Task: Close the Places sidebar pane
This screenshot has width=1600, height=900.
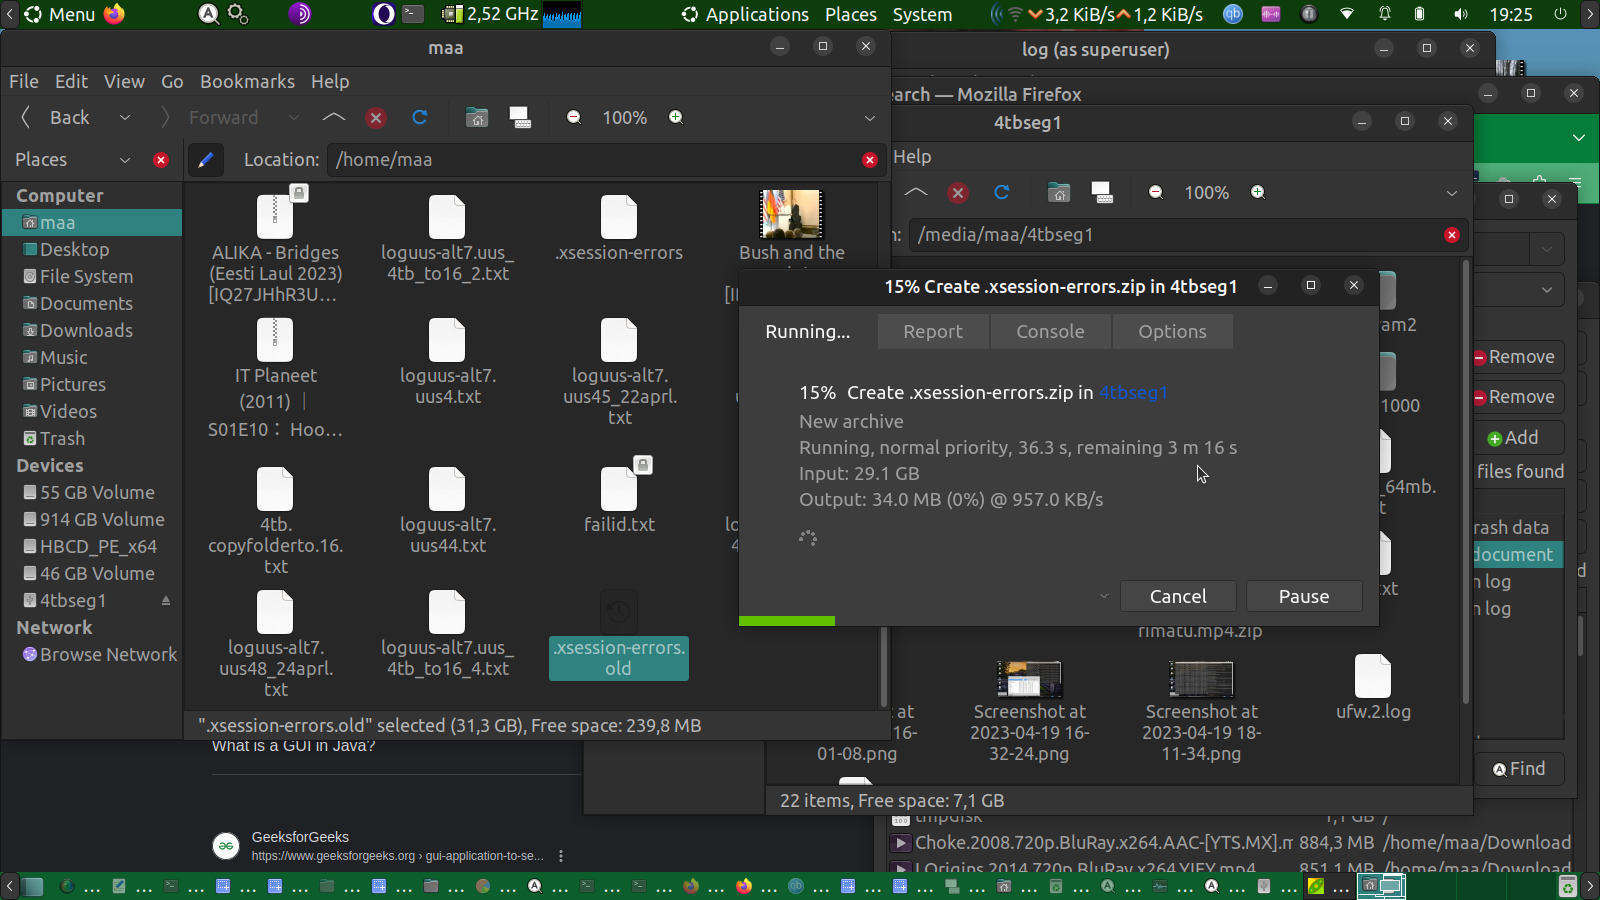Action: pyautogui.click(x=161, y=160)
